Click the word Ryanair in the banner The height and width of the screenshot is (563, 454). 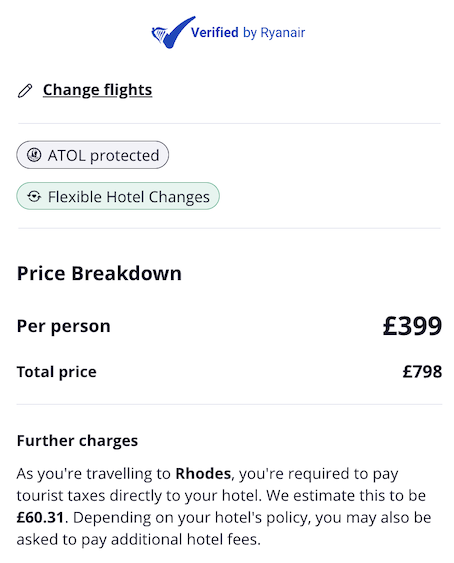pos(283,33)
